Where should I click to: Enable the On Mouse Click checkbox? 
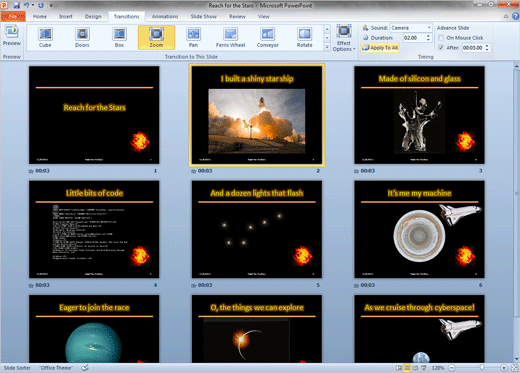coord(441,38)
